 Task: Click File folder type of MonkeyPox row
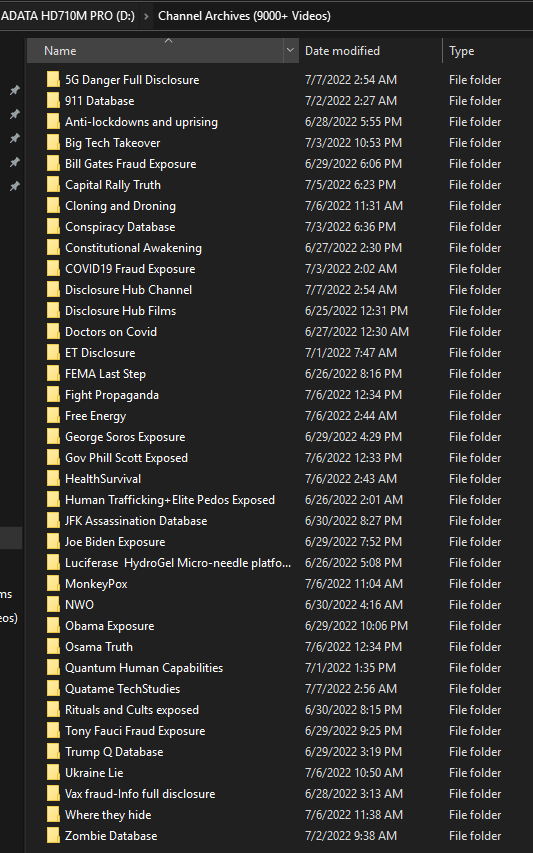coord(475,584)
